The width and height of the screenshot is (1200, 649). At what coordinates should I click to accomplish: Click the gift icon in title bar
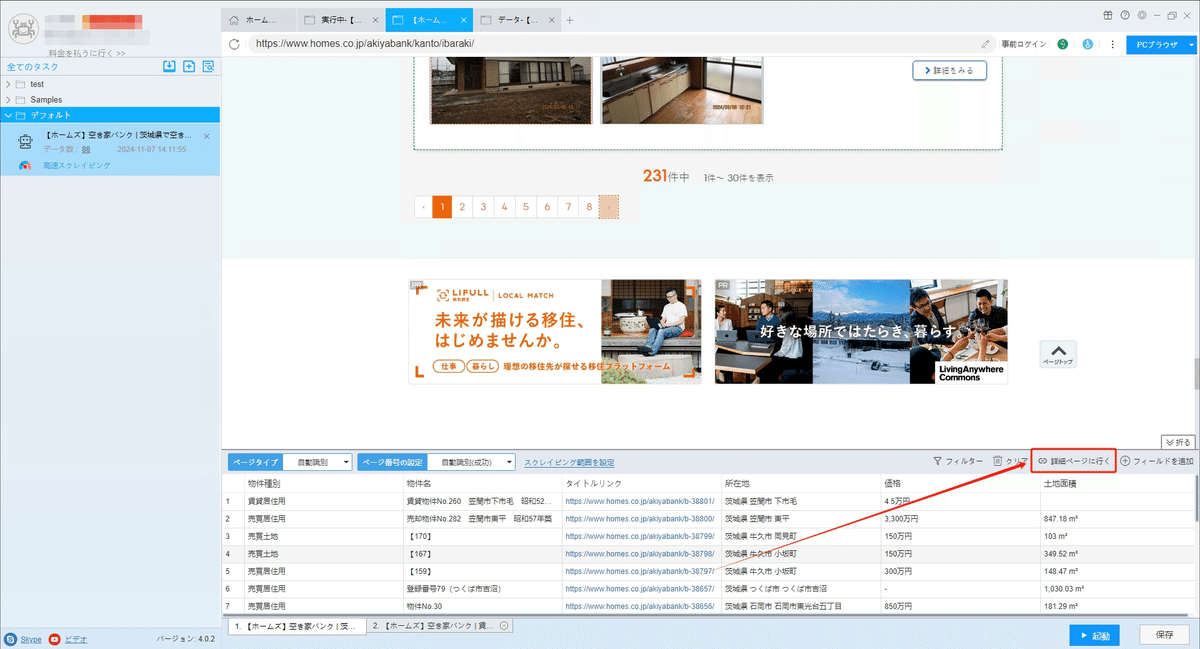coord(1108,15)
